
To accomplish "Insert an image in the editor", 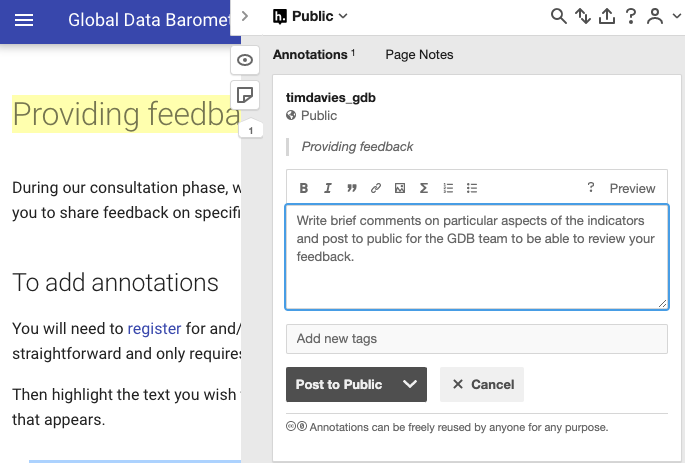I will pos(400,188).
